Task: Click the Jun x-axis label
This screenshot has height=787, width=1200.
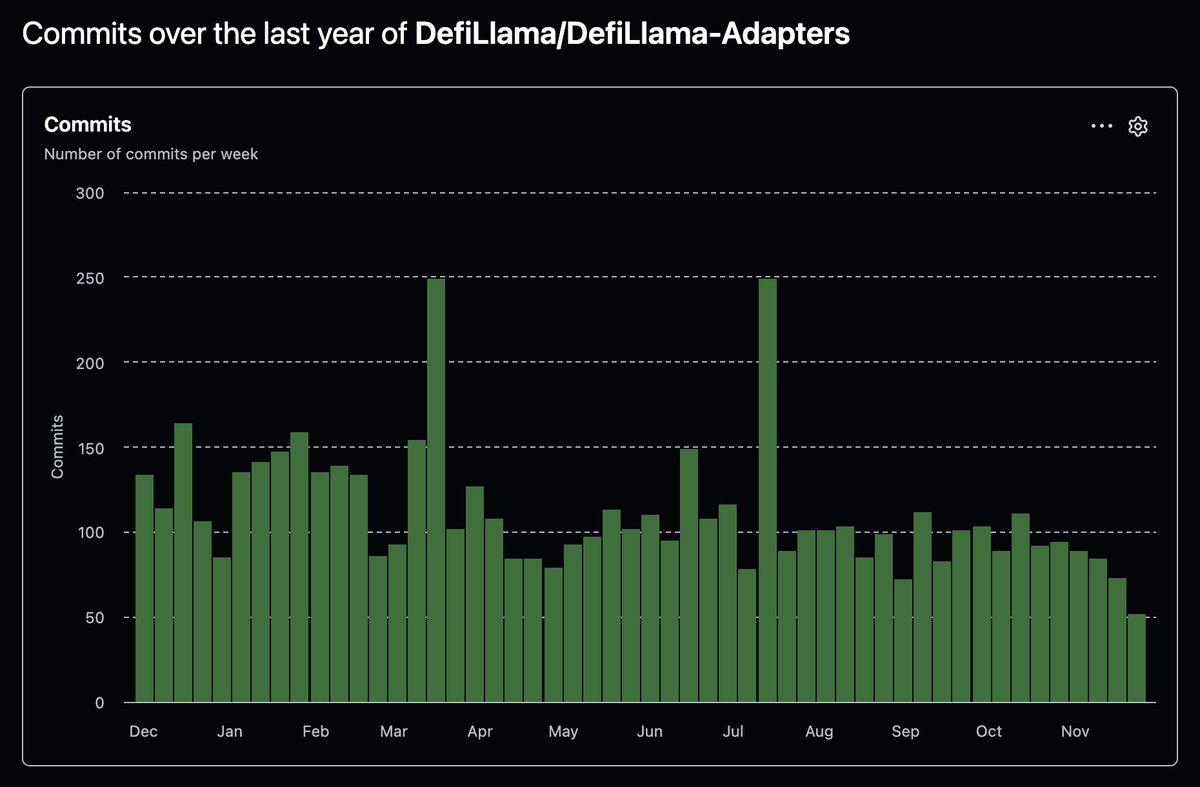Action: pyautogui.click(x=649, y=732)
